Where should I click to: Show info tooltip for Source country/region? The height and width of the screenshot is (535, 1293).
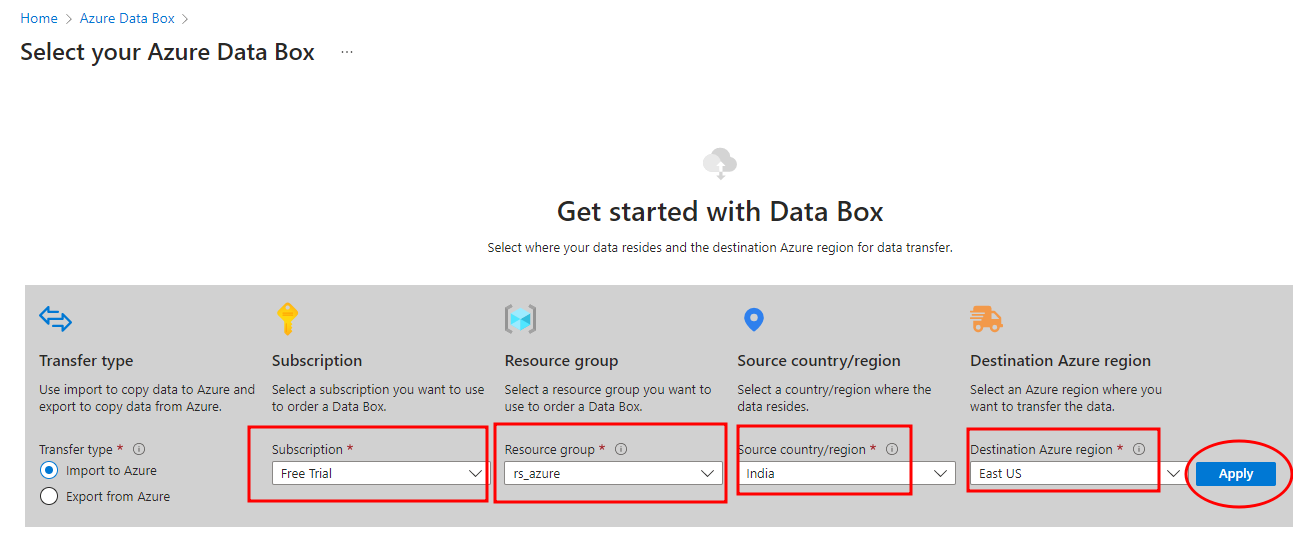(x=892, y=450)
